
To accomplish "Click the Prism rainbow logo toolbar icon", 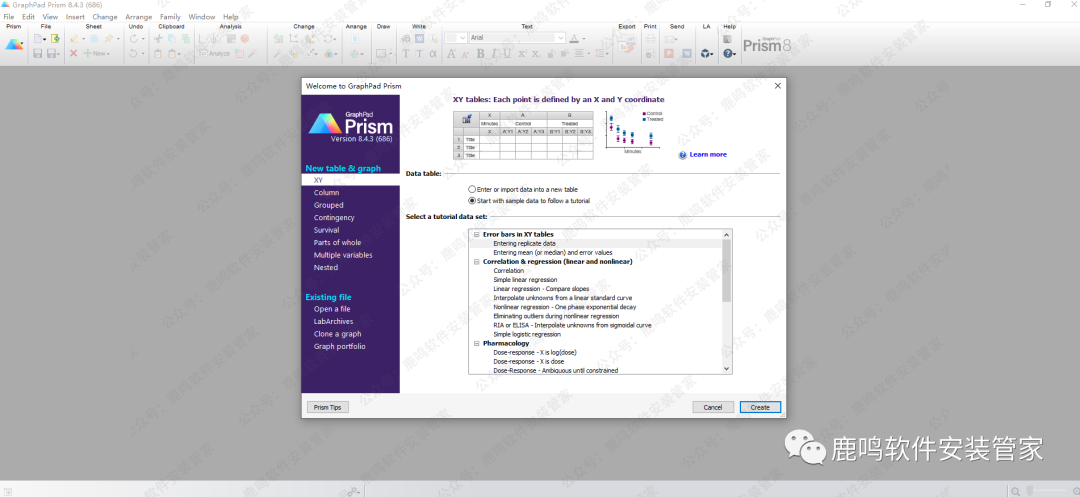I will coord(14,44).
